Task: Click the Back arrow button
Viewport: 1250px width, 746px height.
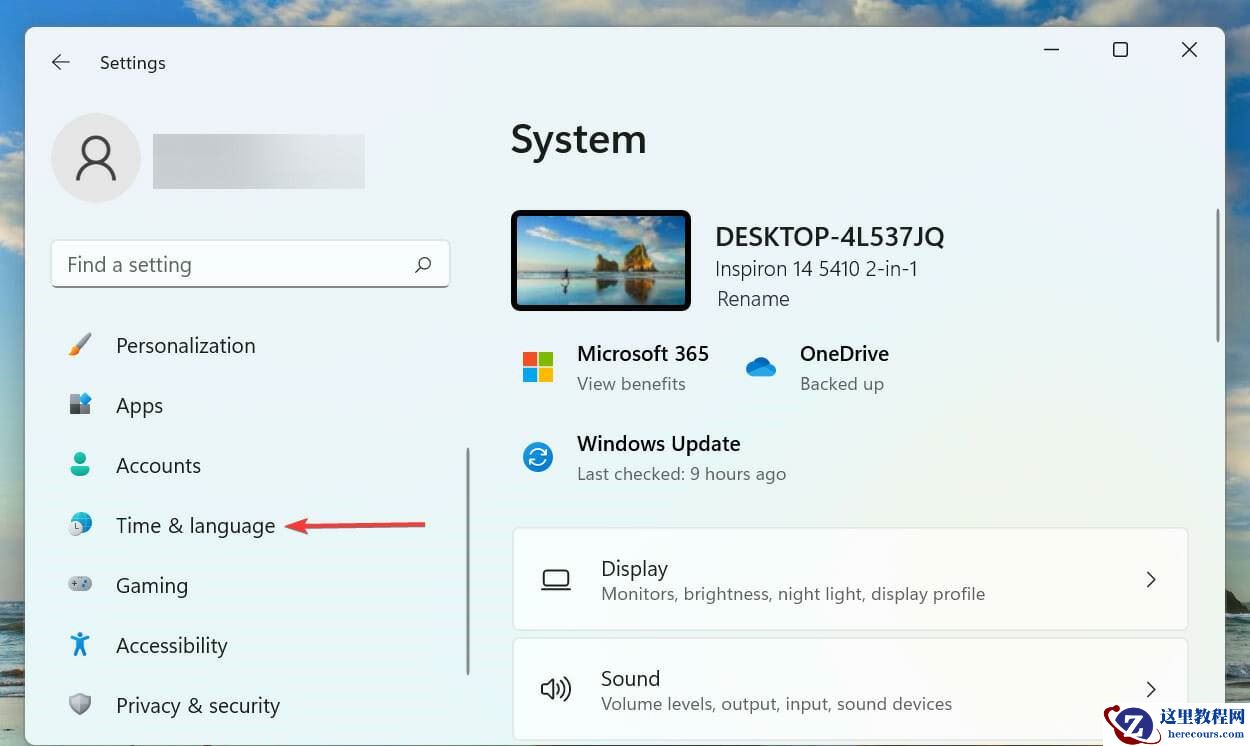Action: point(60,62)
